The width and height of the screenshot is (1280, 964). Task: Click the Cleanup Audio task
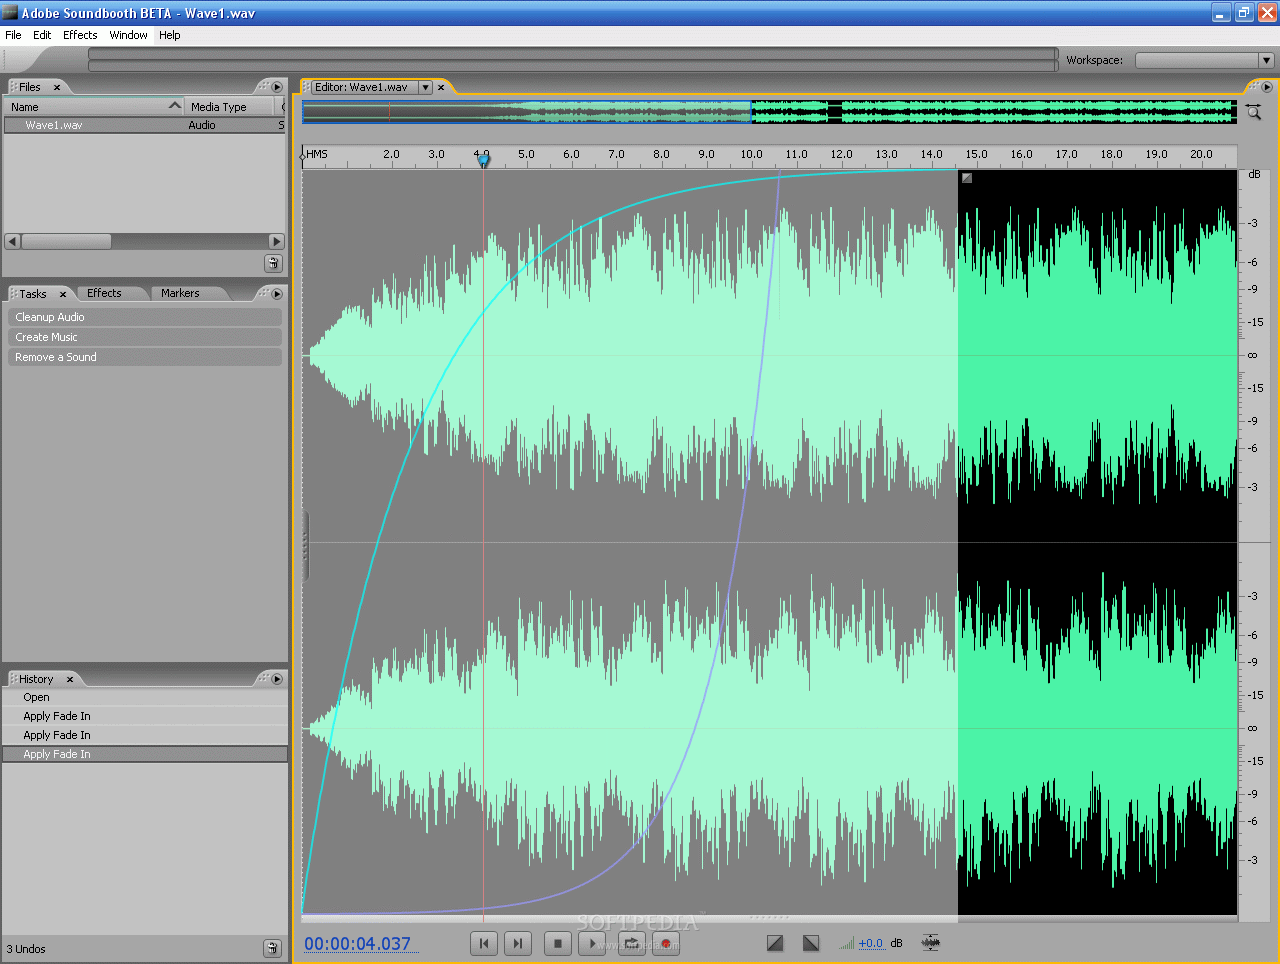[x=145, y=317]
